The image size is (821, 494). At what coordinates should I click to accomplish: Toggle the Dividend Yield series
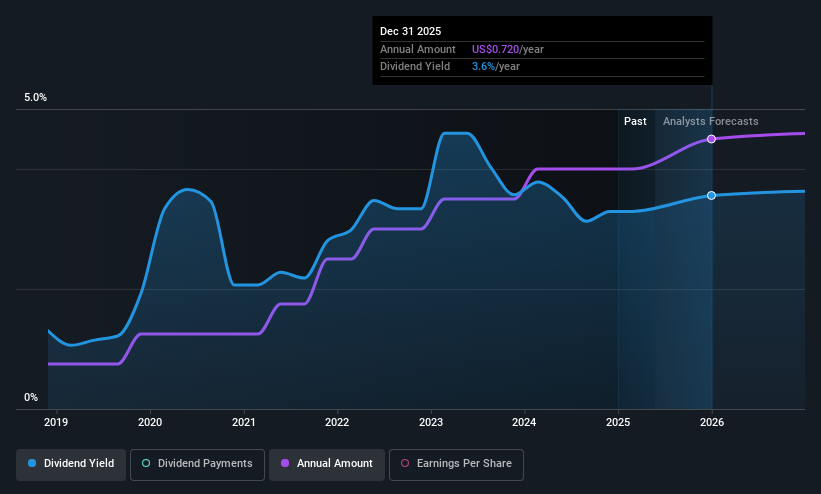pos(71,464)
